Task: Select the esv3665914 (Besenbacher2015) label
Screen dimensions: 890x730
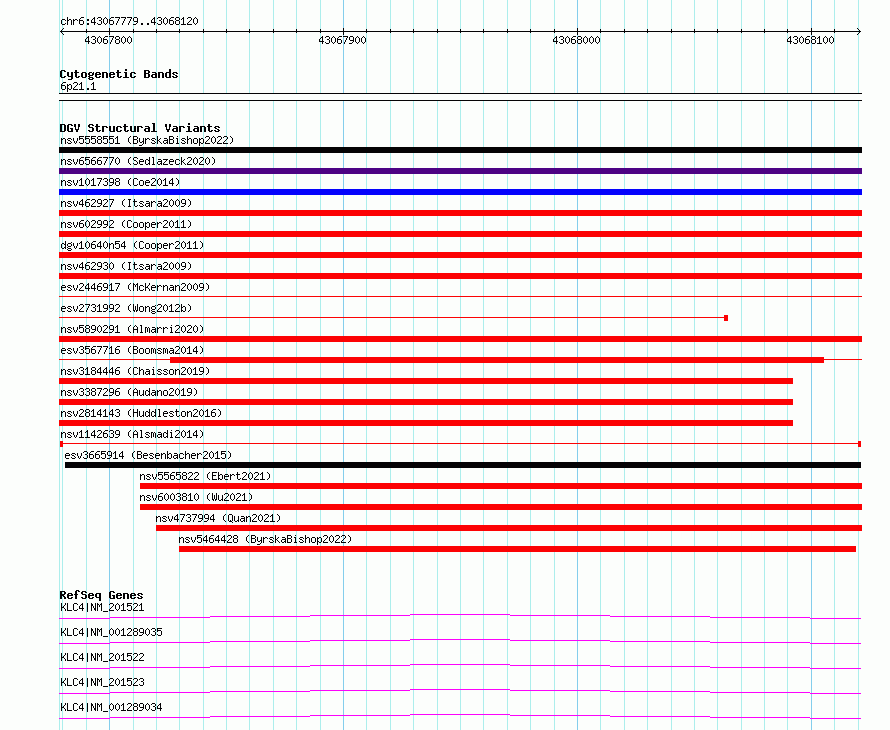Action: 148,455
